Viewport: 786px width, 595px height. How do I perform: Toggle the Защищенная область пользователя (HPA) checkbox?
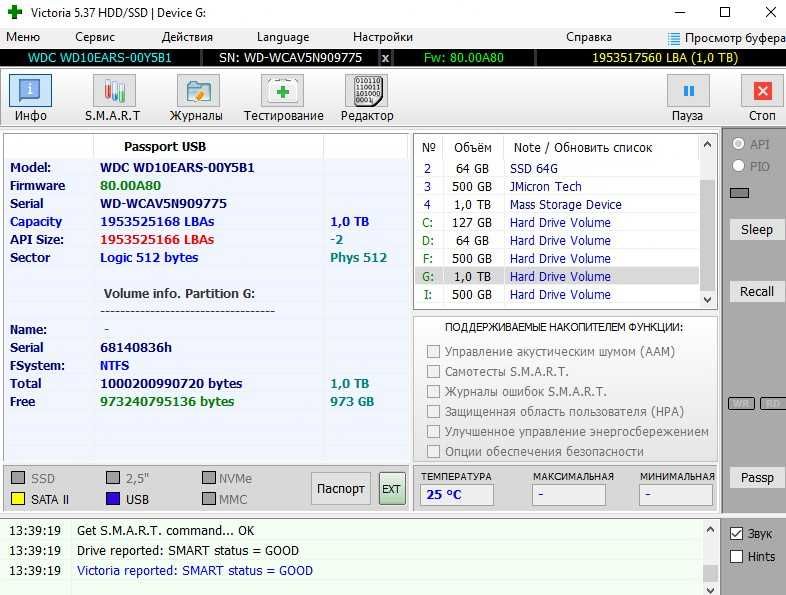[433, 412]
